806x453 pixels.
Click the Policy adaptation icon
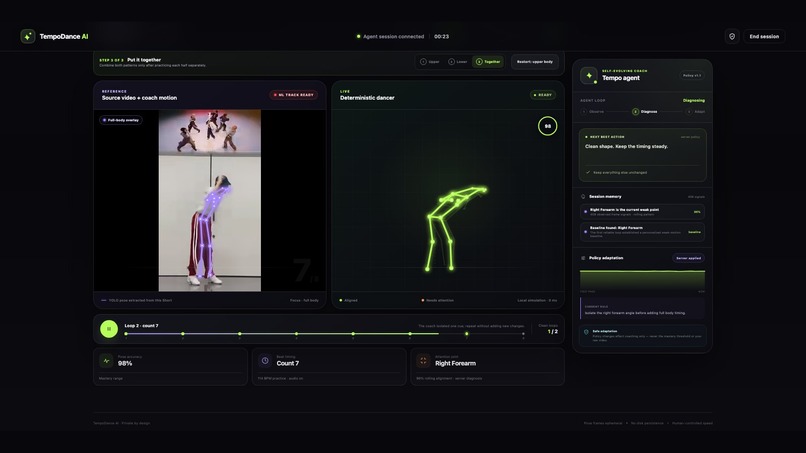[583, 258]
